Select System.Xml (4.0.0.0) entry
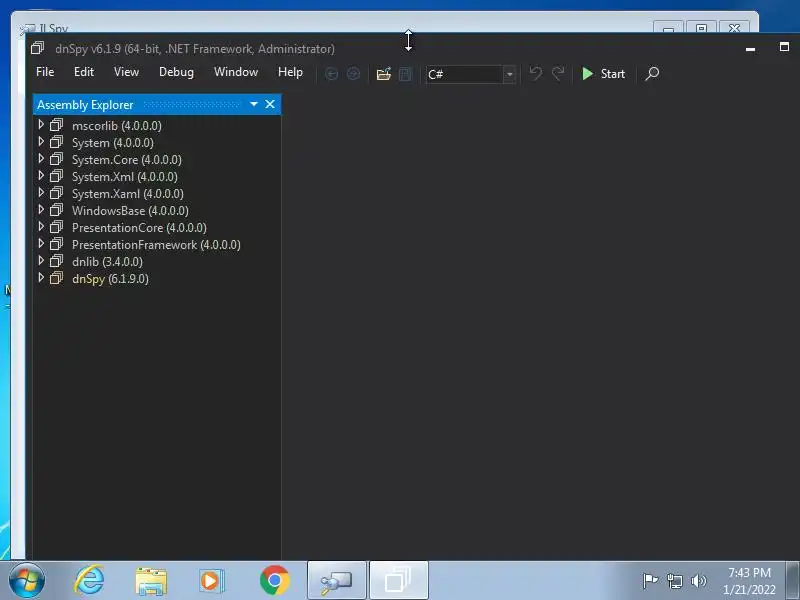Image resolution: width=800 pixels, height=600 pixels. coord(124,177)
